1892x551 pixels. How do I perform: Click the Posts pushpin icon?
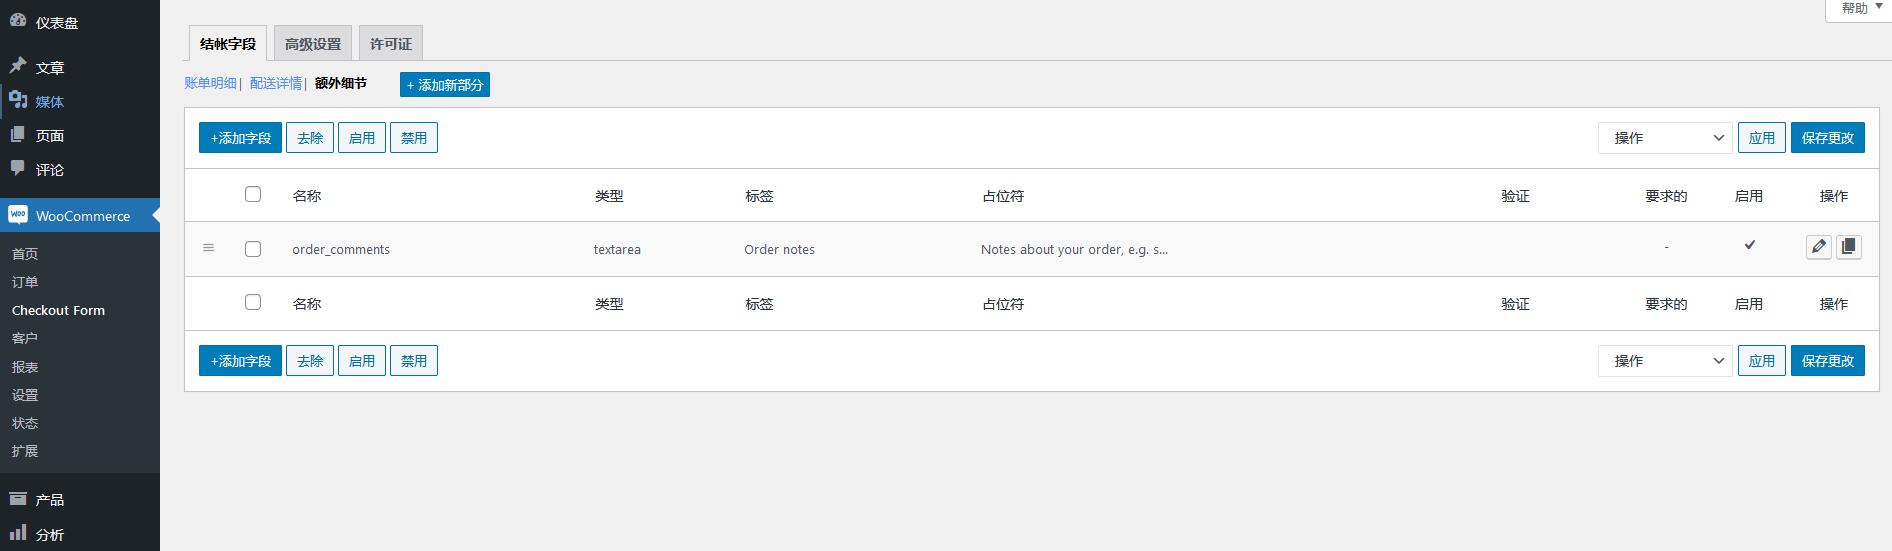click(18, 66)
